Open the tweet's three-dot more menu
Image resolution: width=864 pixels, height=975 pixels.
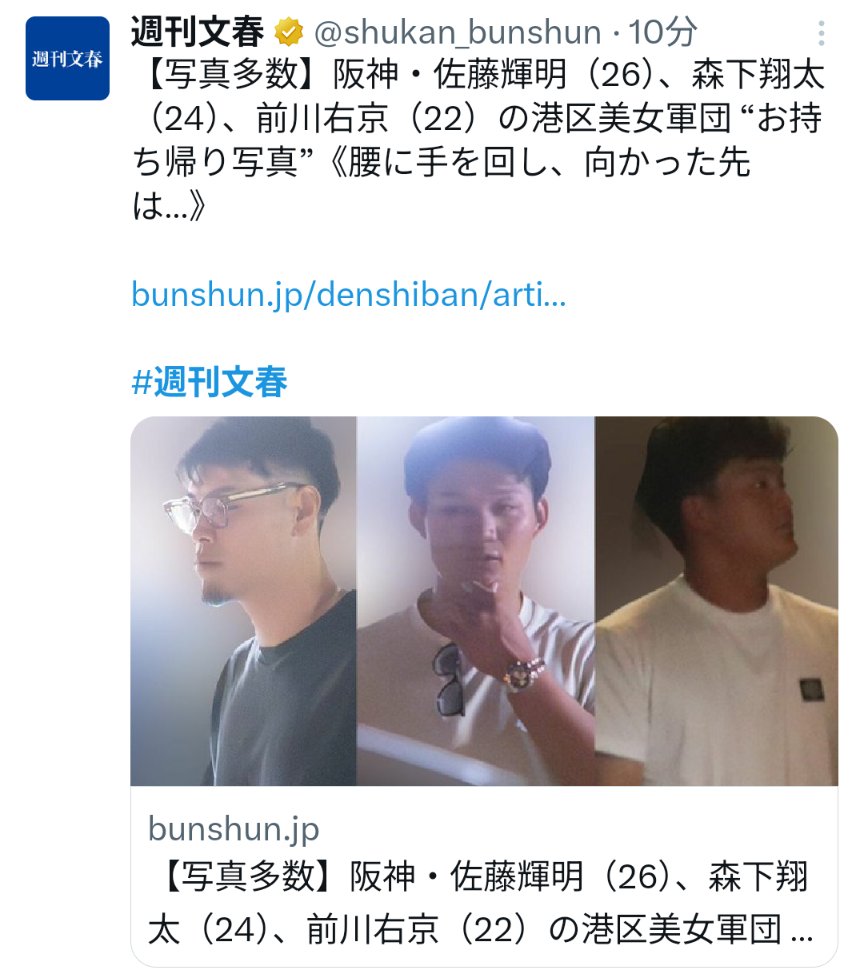[x=821, y=33]
